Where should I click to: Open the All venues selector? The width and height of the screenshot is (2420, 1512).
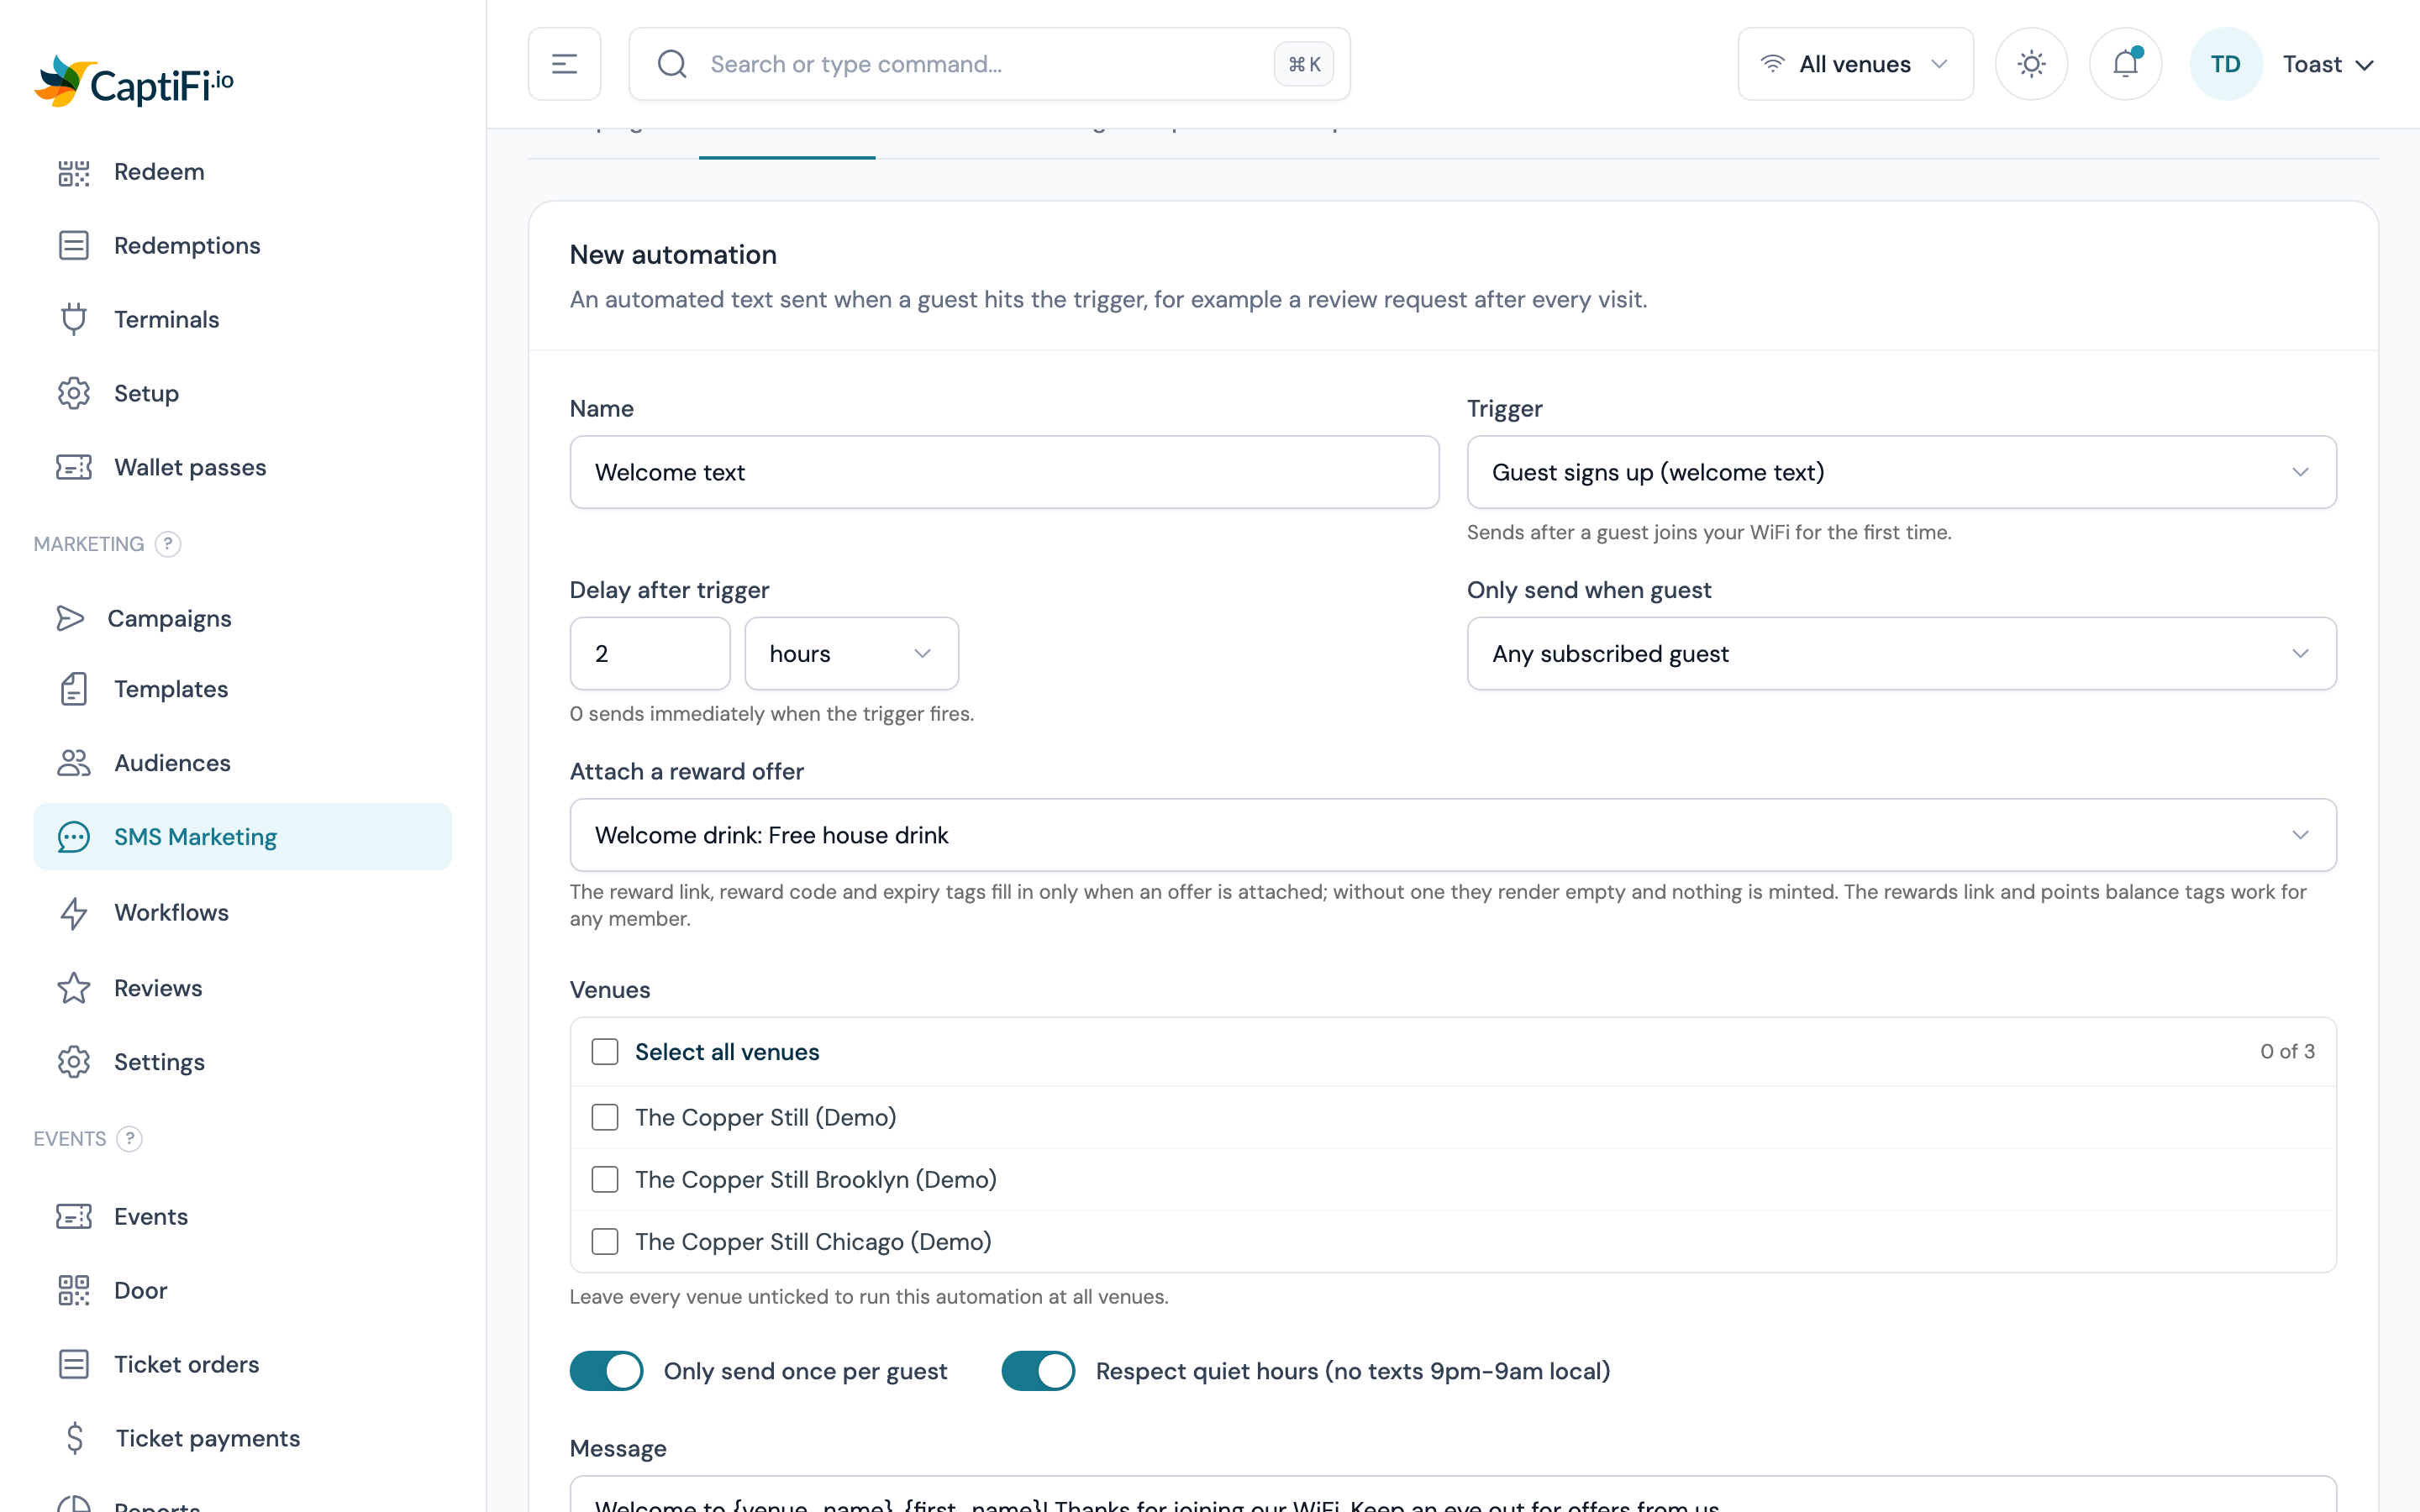(x=1855, y=64)
